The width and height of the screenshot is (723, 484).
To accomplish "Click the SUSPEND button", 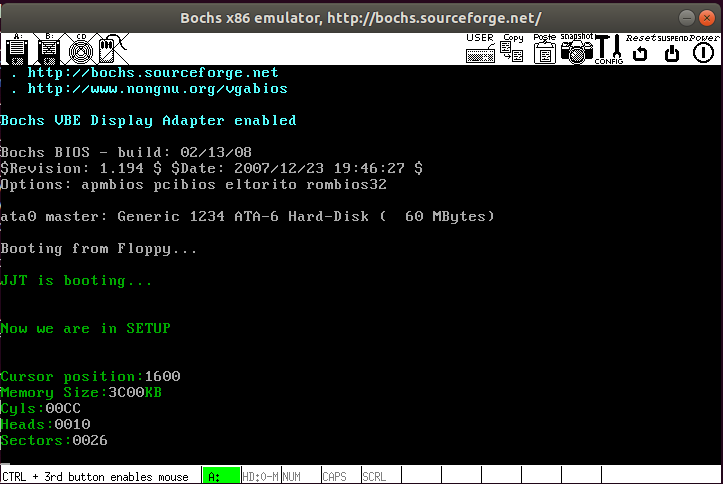I will [672, 49].
